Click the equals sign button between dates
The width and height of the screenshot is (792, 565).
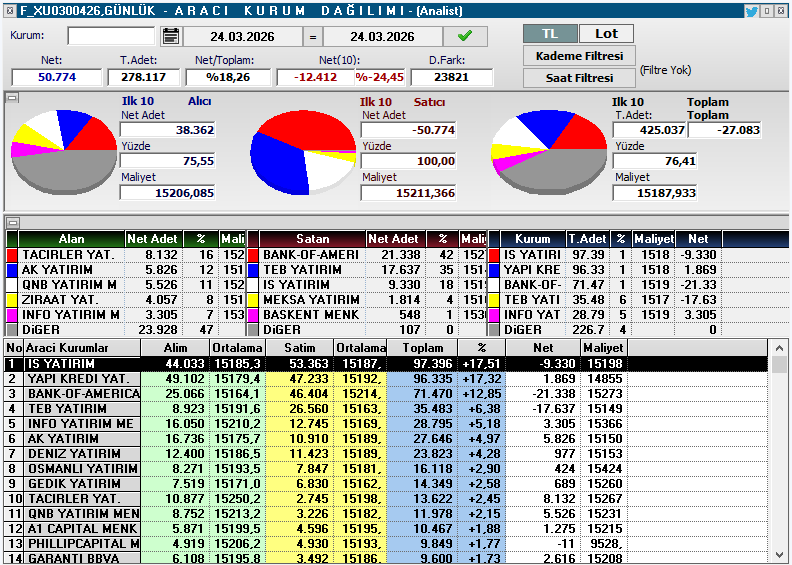[x=313, y=36]
